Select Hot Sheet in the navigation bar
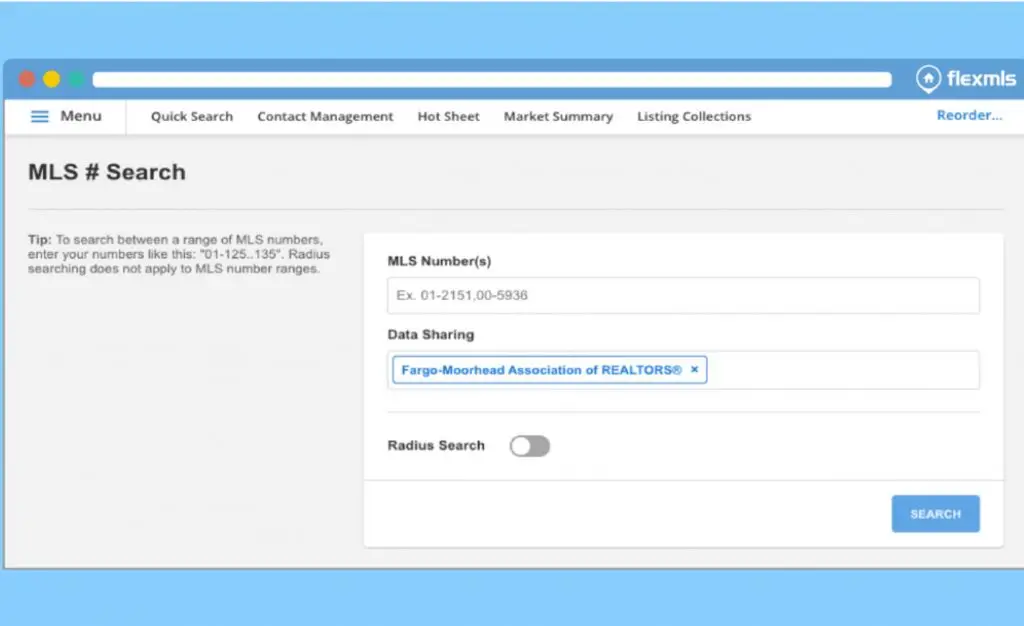The height and width of the screenshot is (626, 1024). coord(448,117)
